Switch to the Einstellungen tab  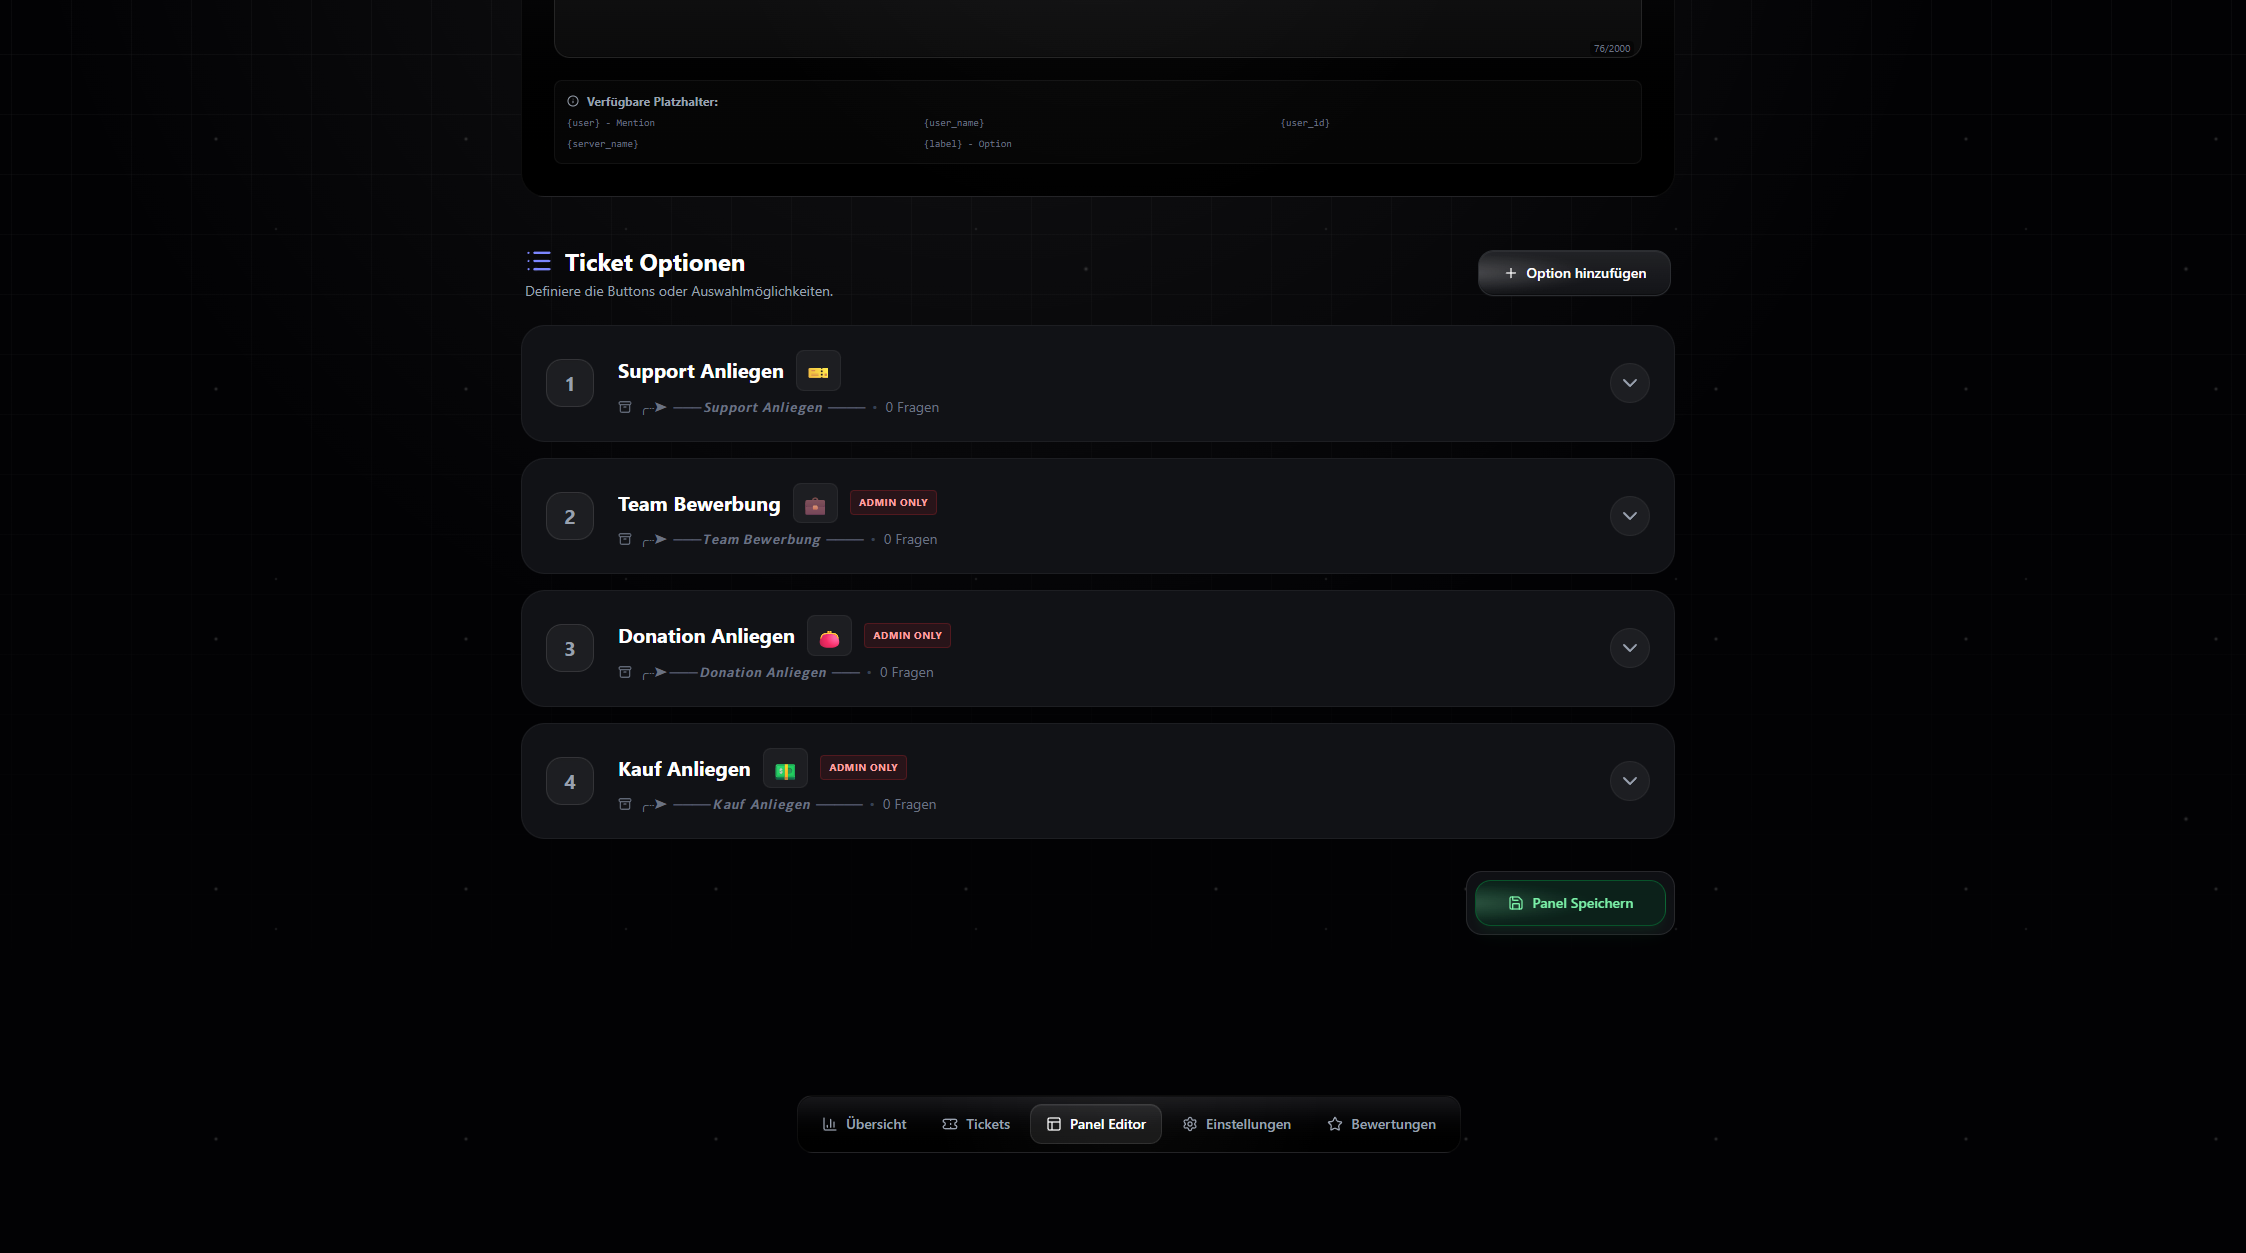1237,1124
